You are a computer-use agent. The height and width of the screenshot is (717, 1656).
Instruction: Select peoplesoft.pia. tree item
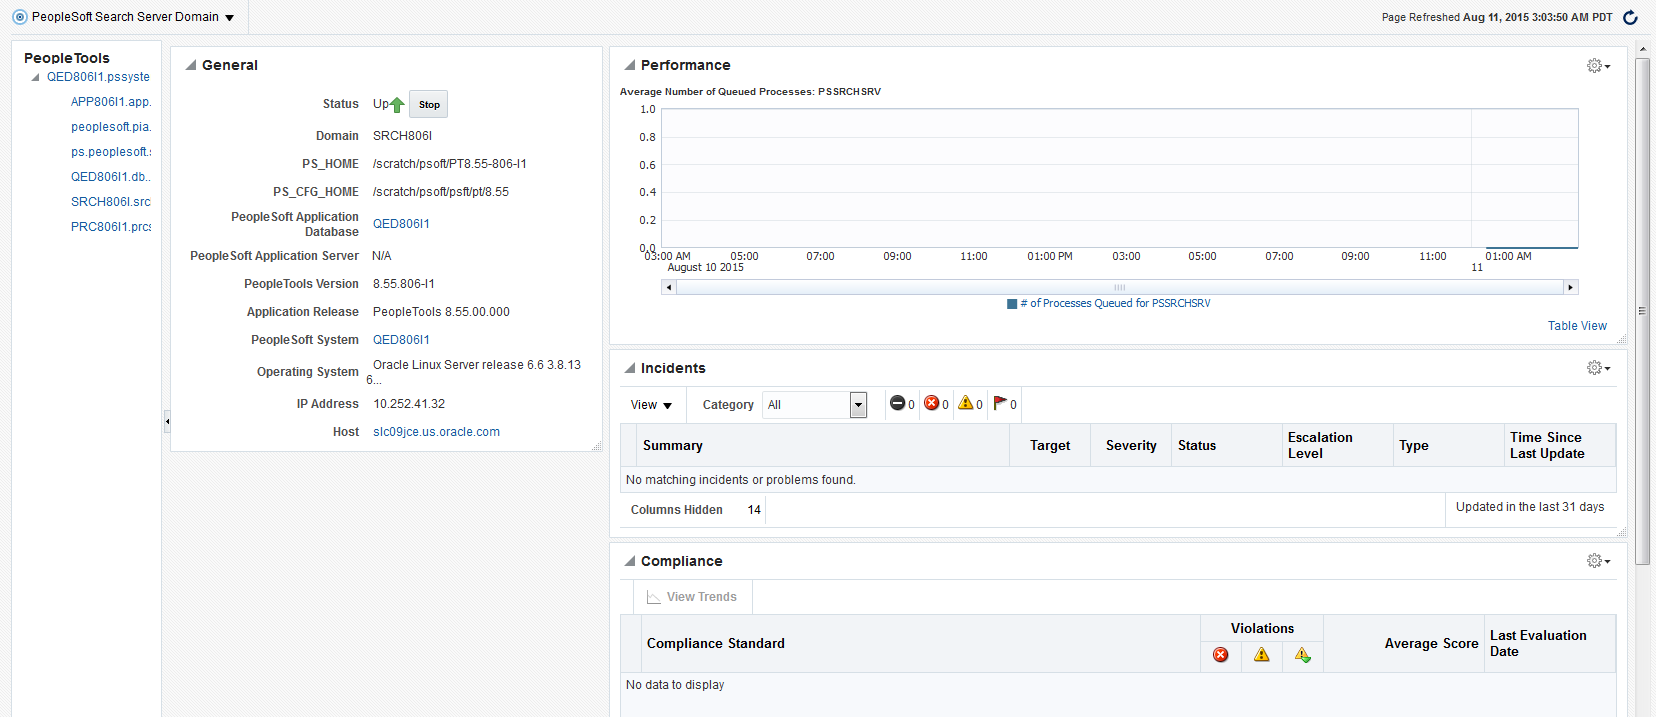pyautogui.click(x=110, y=127)
